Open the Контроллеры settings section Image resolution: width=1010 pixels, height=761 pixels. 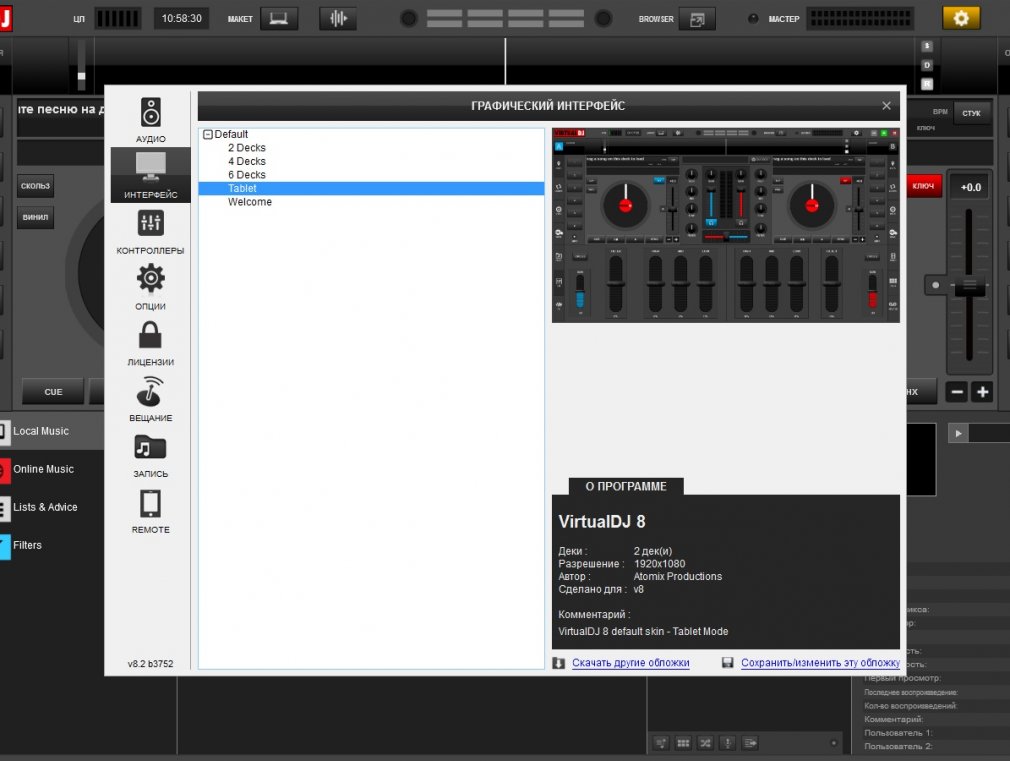click(151, 231)
